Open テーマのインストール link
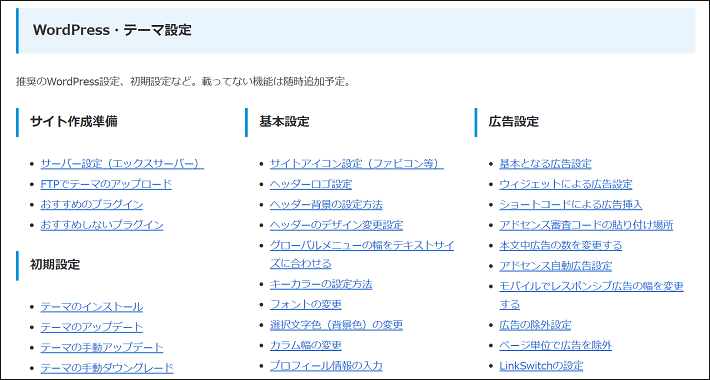Screen dimensions: 710x380 tap(91, 307)
